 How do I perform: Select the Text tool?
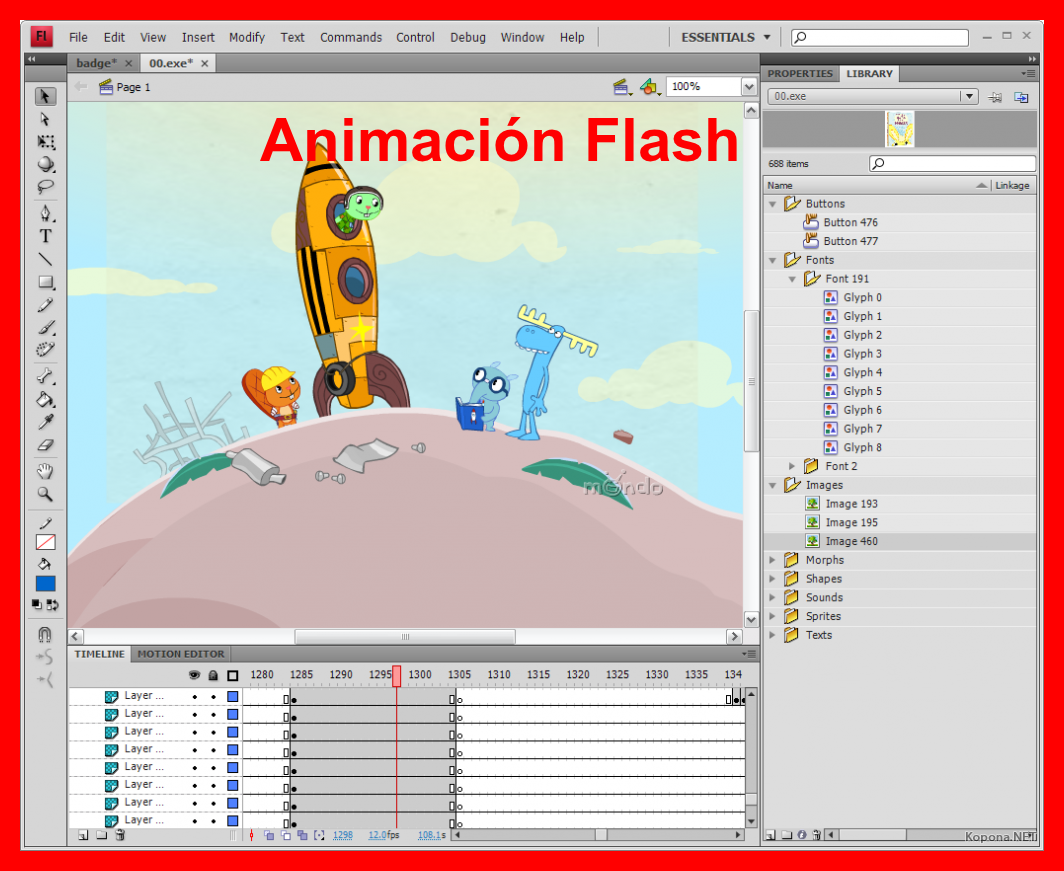point(45,236)
